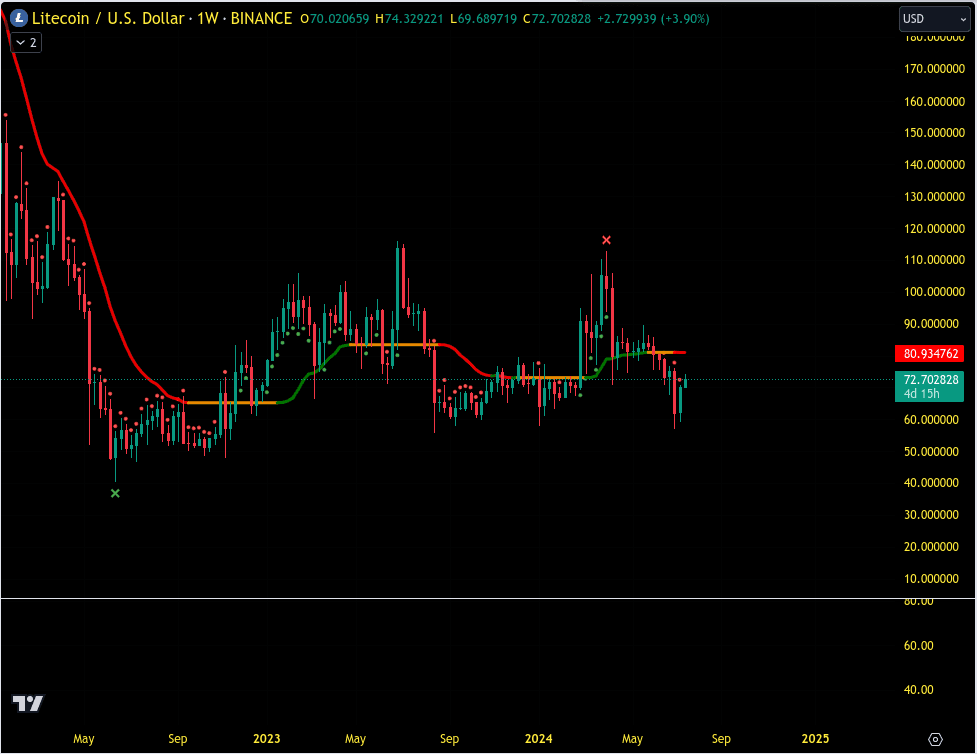Click the red X sell marker
Screen dimensions: 977x754
606,240
